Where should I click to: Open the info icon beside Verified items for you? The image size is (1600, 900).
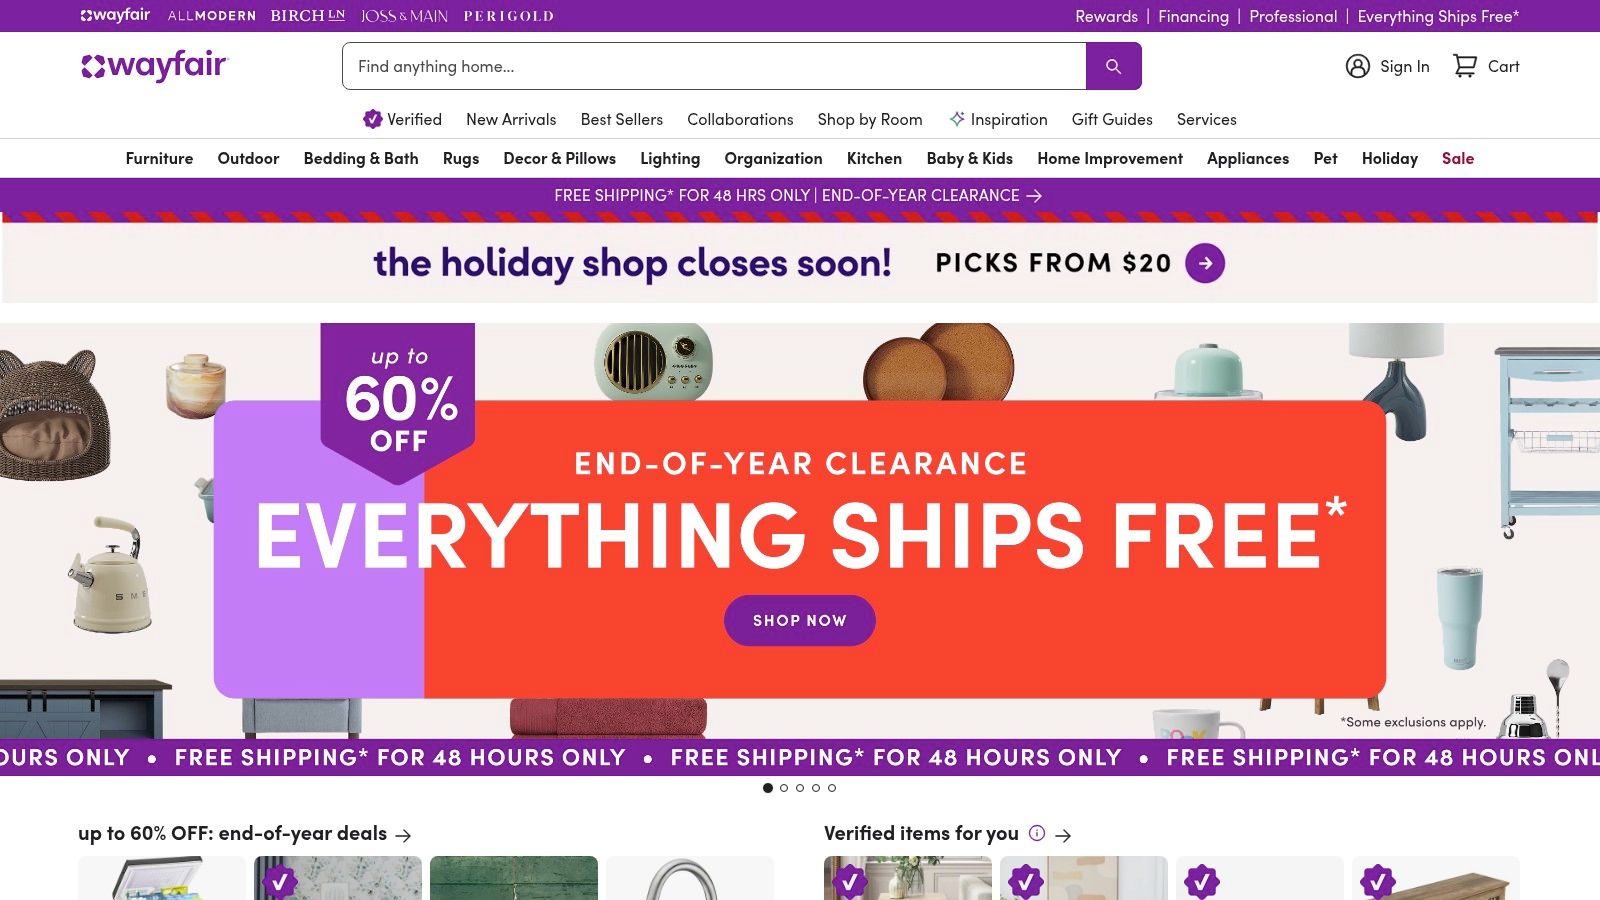[1037, 833]
